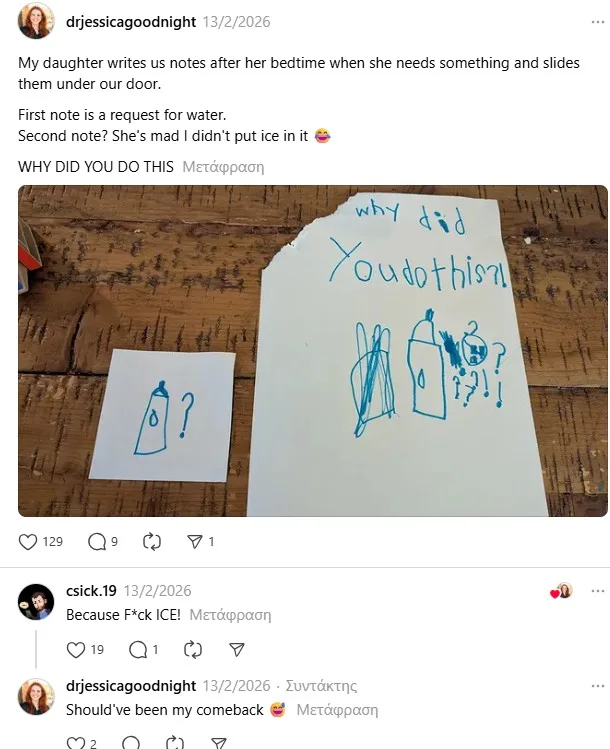
Task: Open csick.19's profile avatar
Action: (x=36, y=601)
